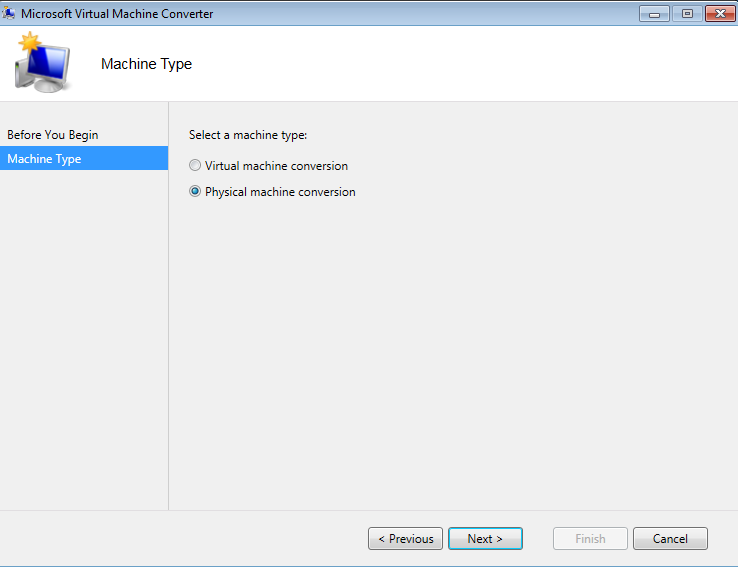738x567 pixels.
Task: Click the 'Physical machine conversion' label text
Action: (280, 192)
